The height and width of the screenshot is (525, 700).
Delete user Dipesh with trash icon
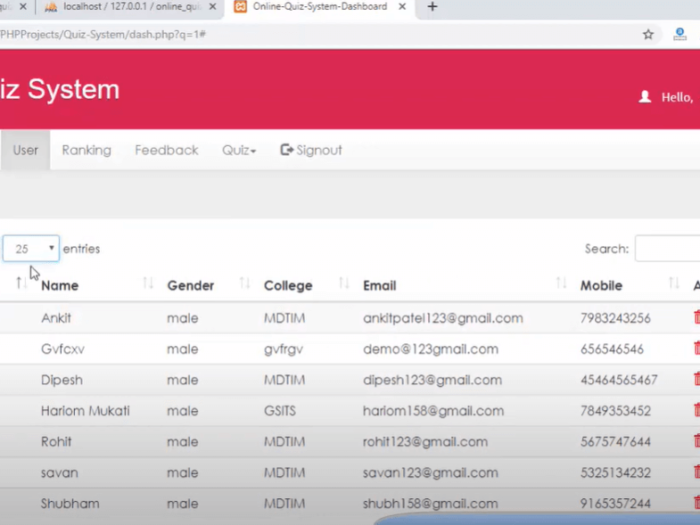pyautogui.click(x=697, y=379)
